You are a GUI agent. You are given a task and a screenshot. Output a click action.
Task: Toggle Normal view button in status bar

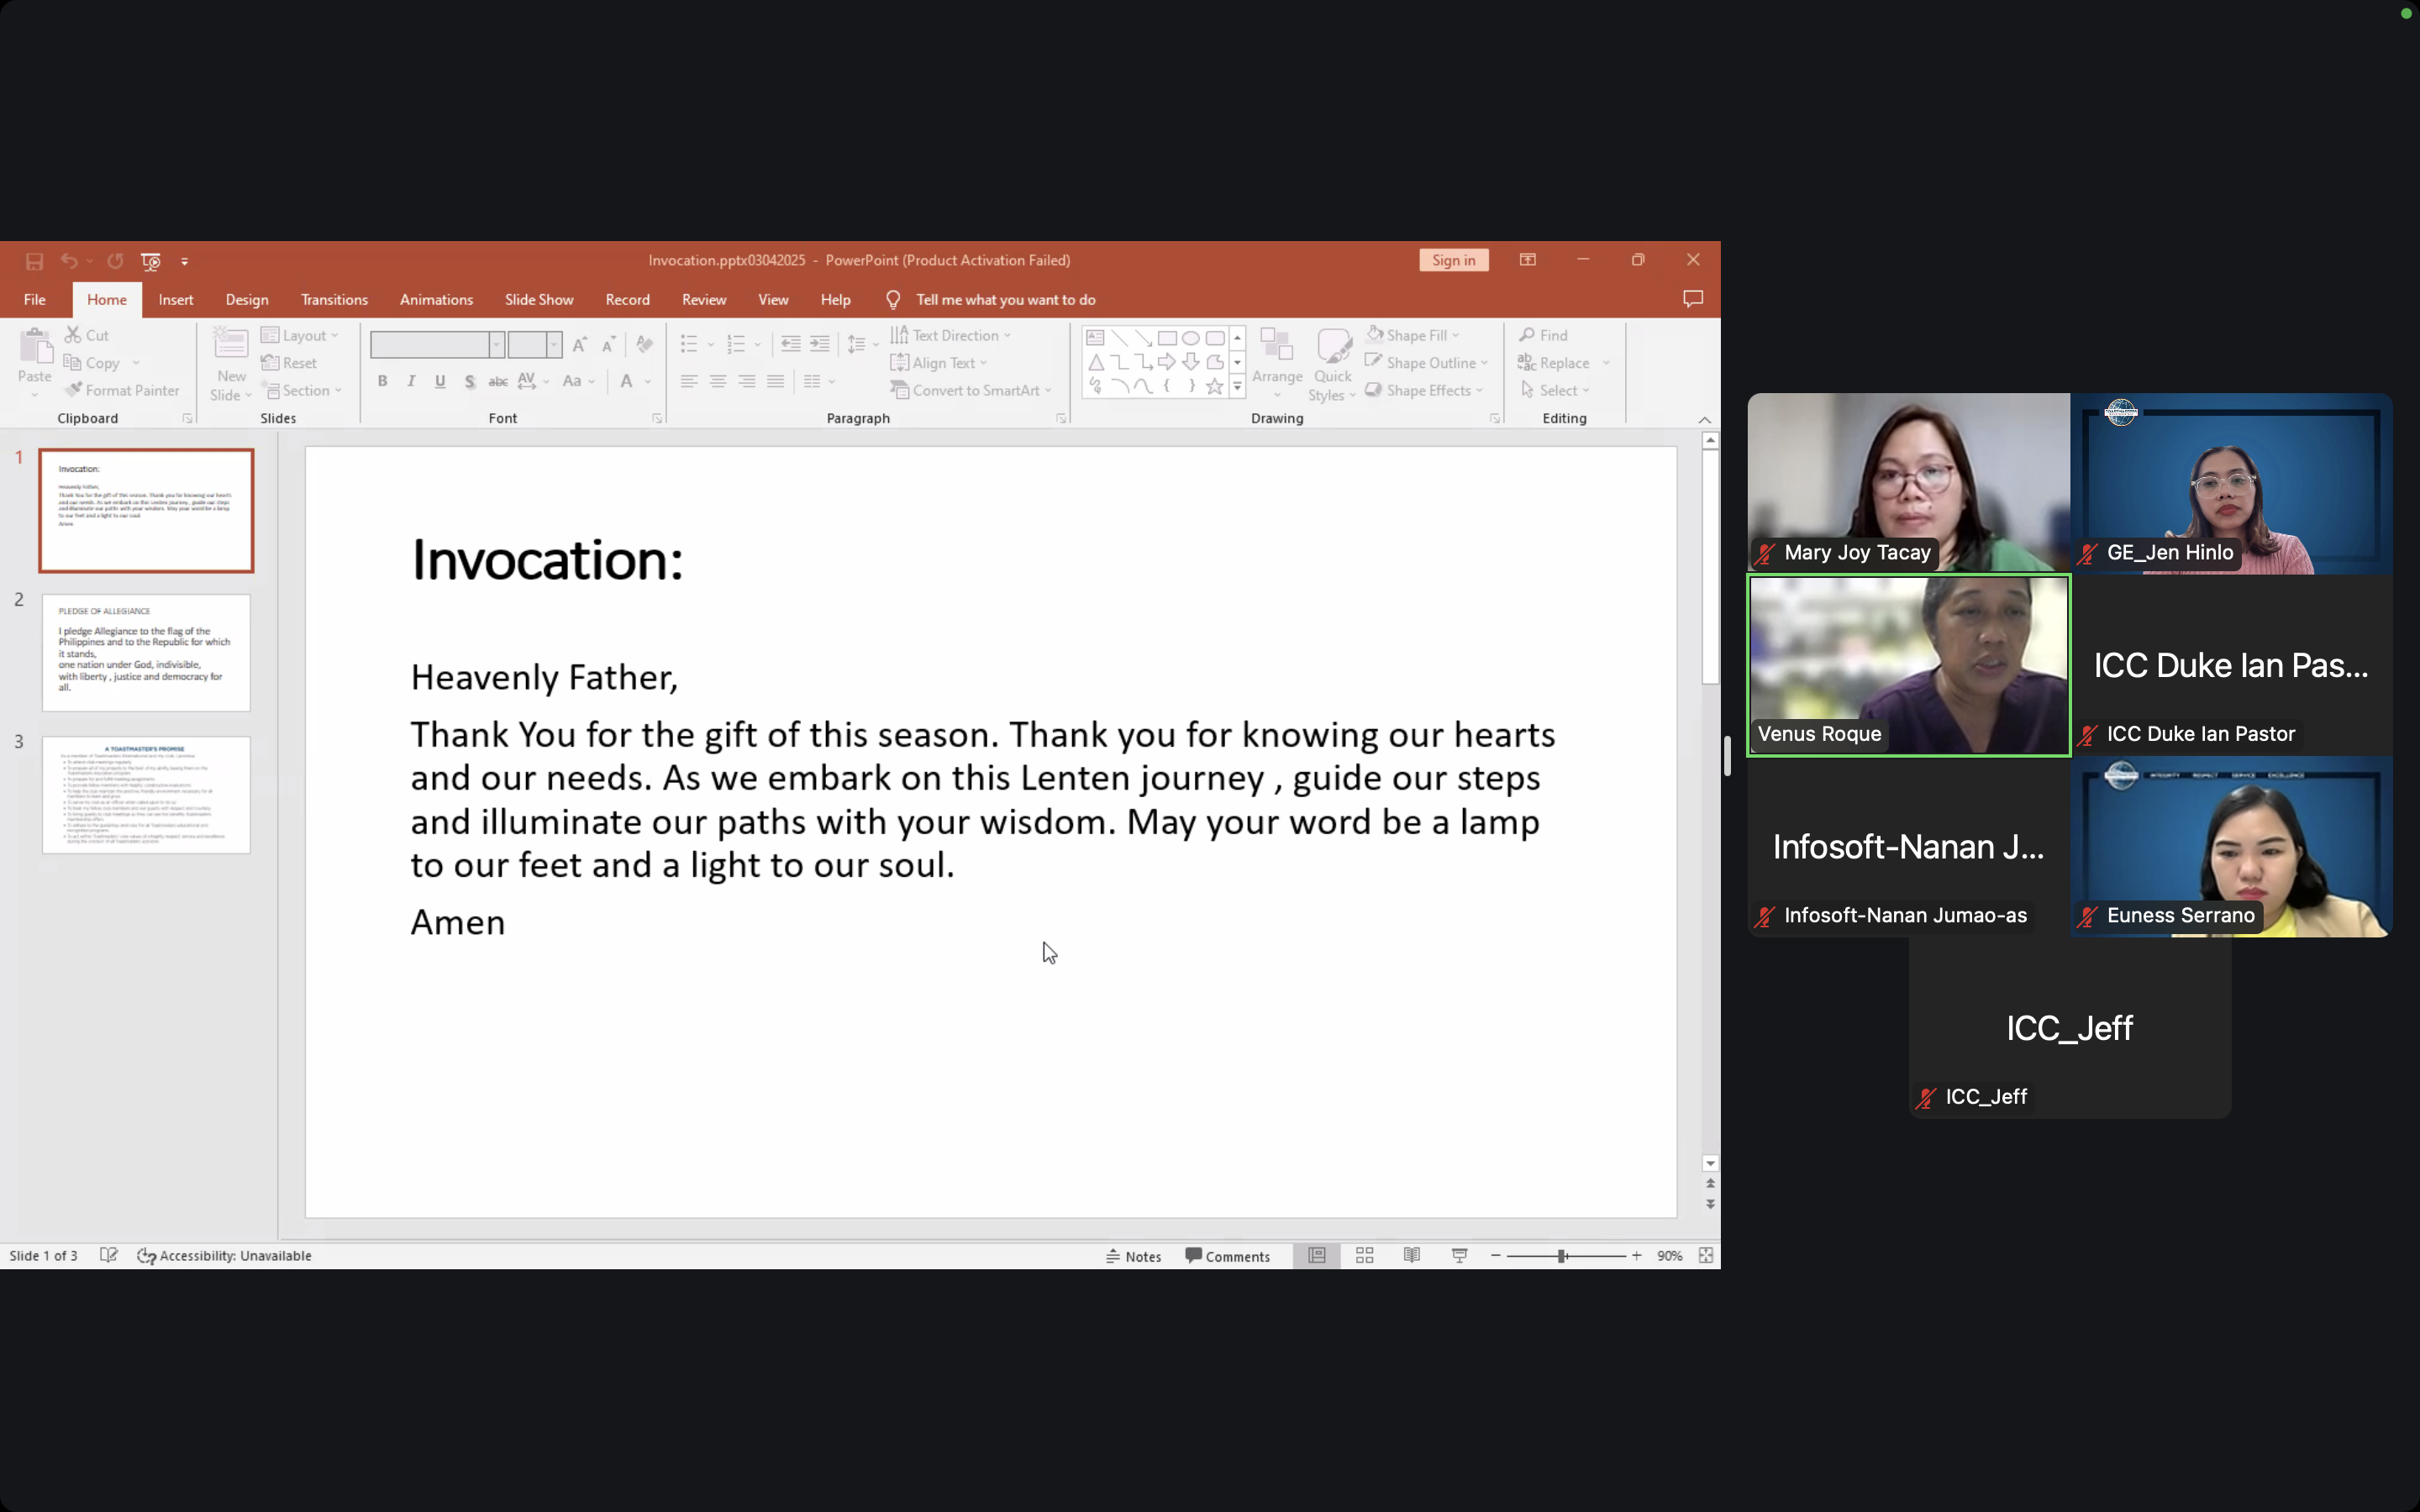pos(1316,1255)
